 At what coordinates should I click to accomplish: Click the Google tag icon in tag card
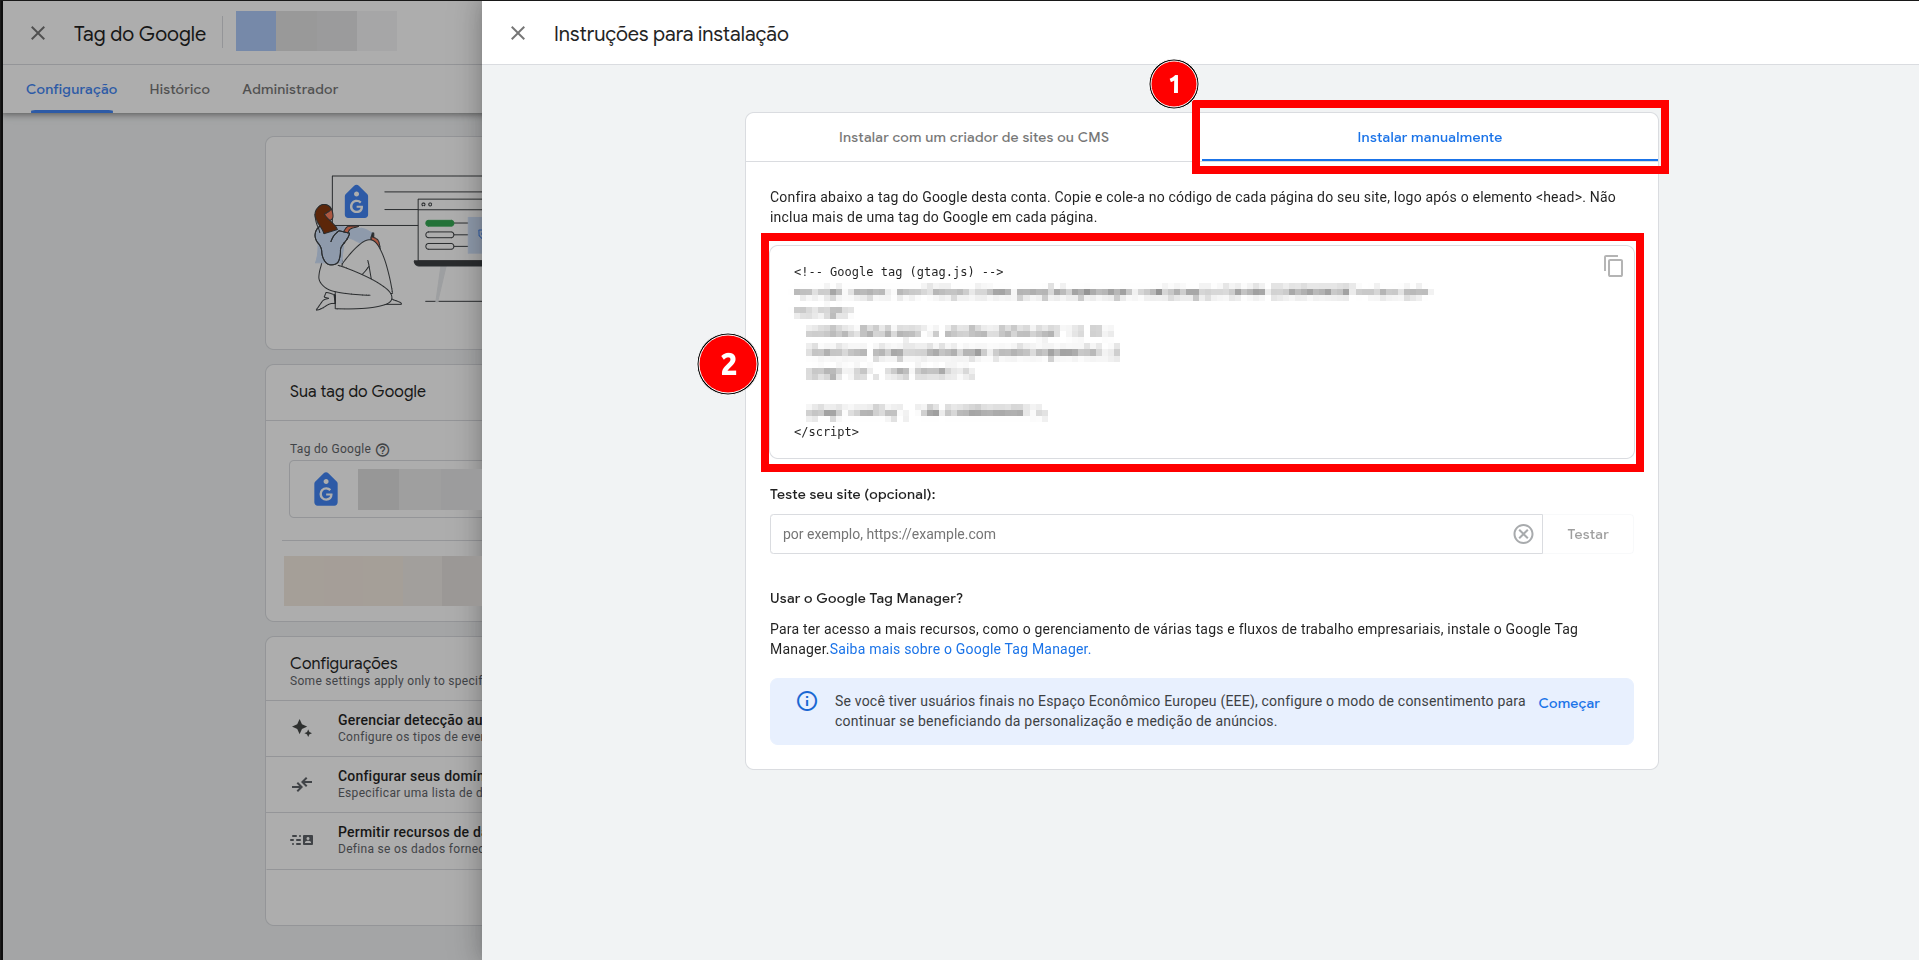pyautogui.click(x=326, y=490)
